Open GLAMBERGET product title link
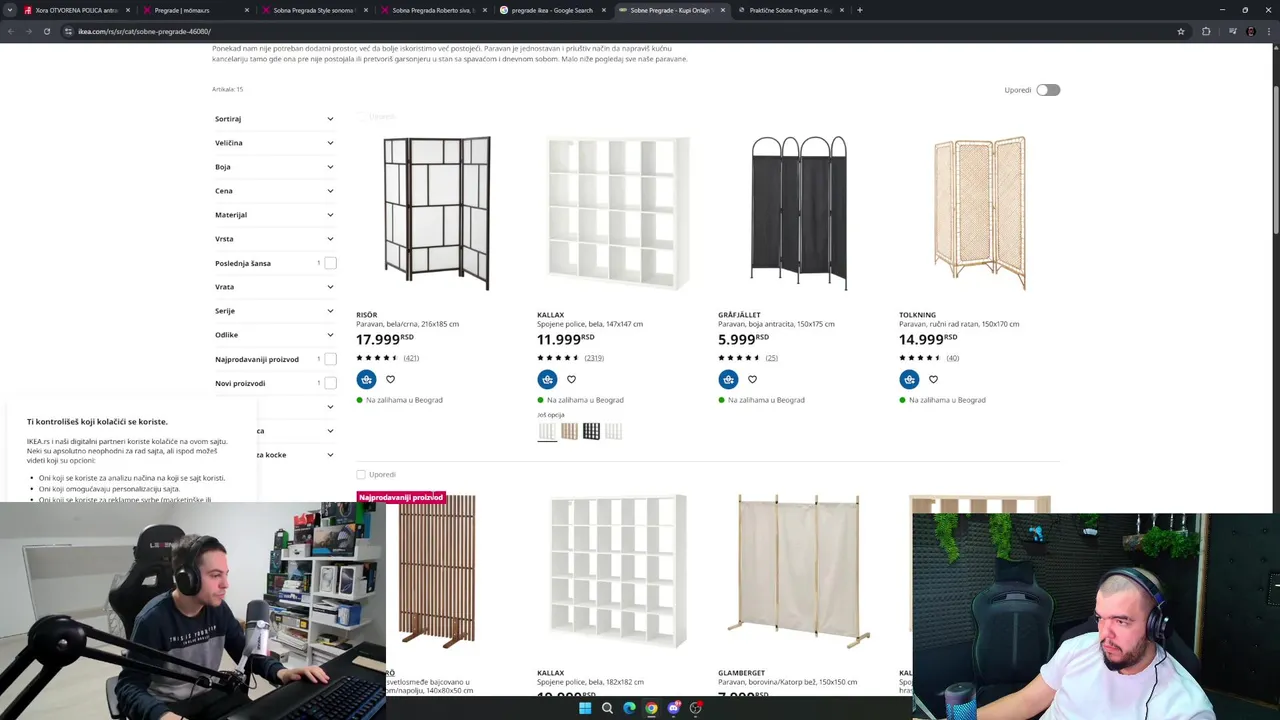Image resolution: width=1280 pixels, height=720 pixels. 741,673
